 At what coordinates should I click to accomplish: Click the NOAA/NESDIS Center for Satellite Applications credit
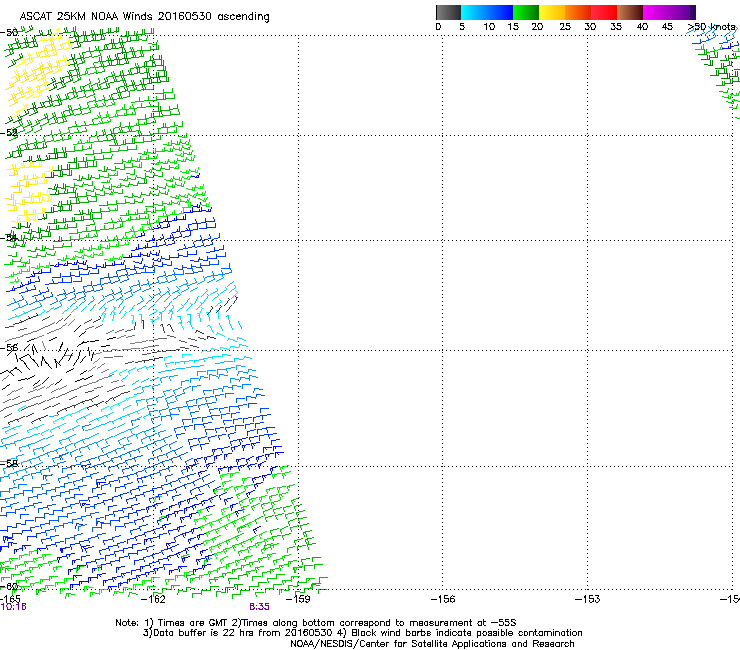[x=432, y=644]
